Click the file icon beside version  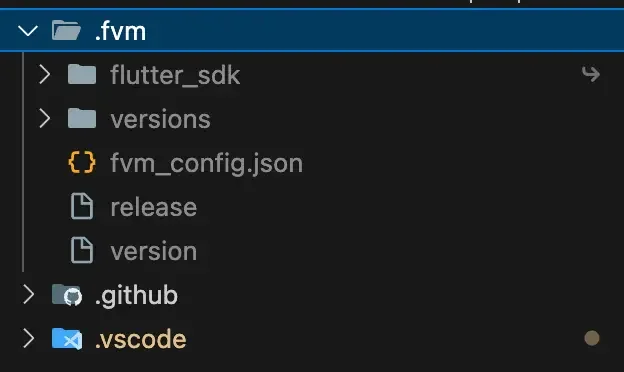pos(82,250)
